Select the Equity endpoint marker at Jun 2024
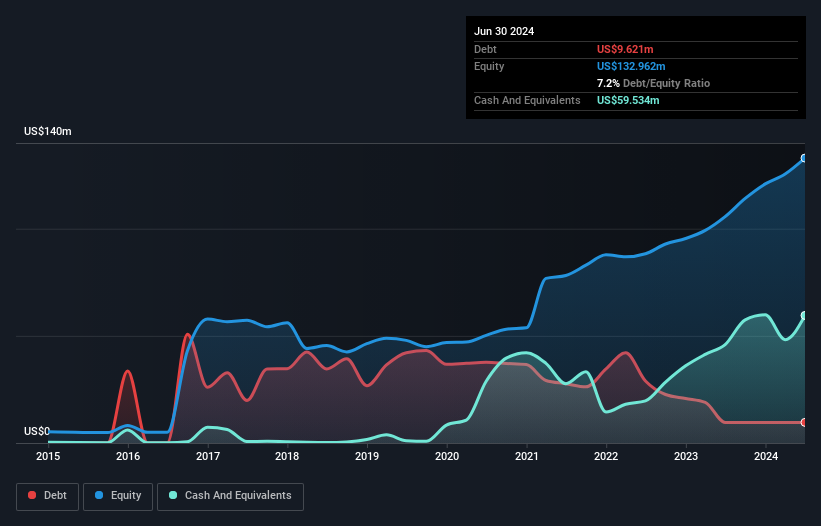 point(804,158)
